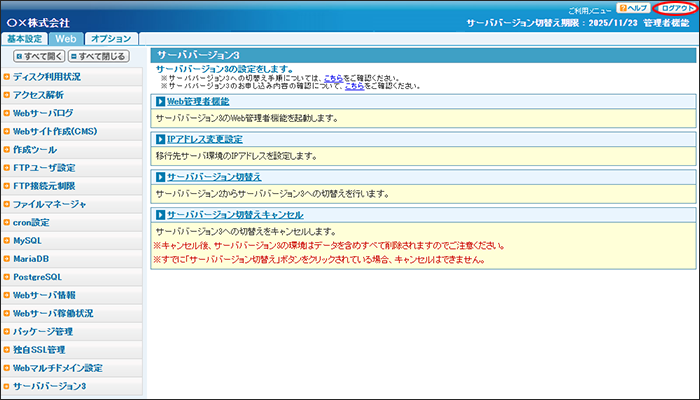This screenshot has height=400, width=700.
Task: Click the Webサーバログ sidebar icon
Action: (x=7, y=113)
